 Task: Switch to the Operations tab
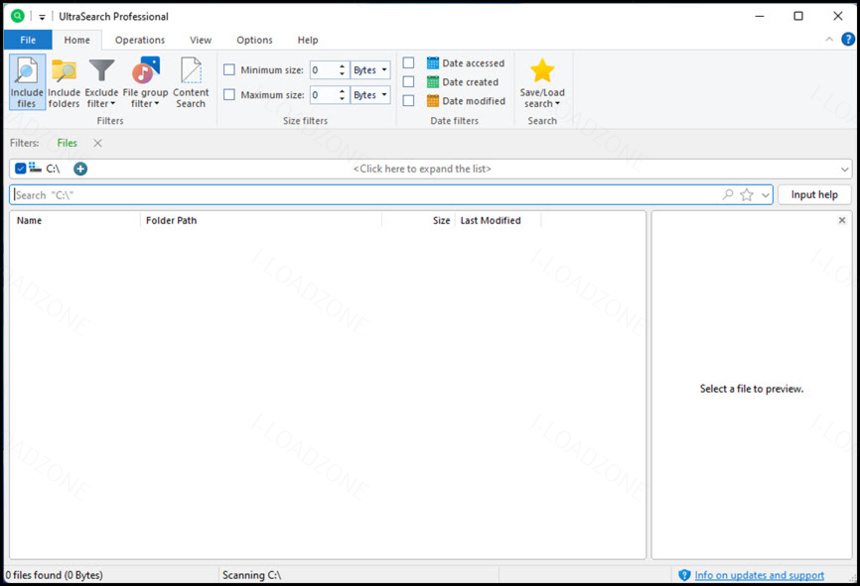[140, 40]
